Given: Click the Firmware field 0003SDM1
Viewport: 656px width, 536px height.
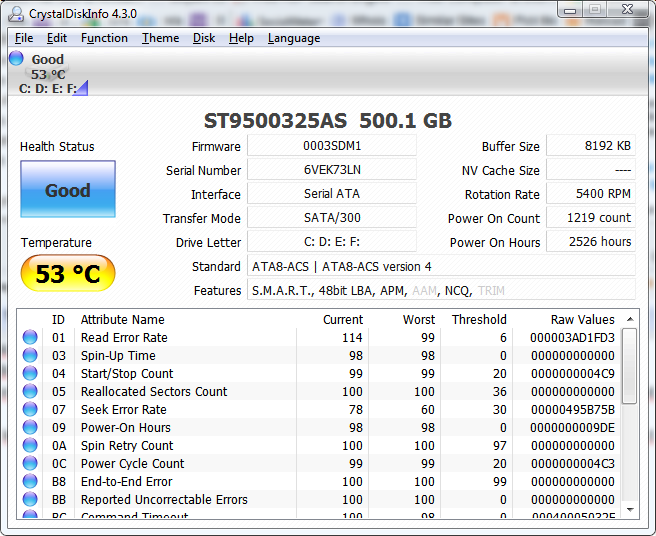Looking at the screenshot, I should pyautogui.click(x=332, y=146).
